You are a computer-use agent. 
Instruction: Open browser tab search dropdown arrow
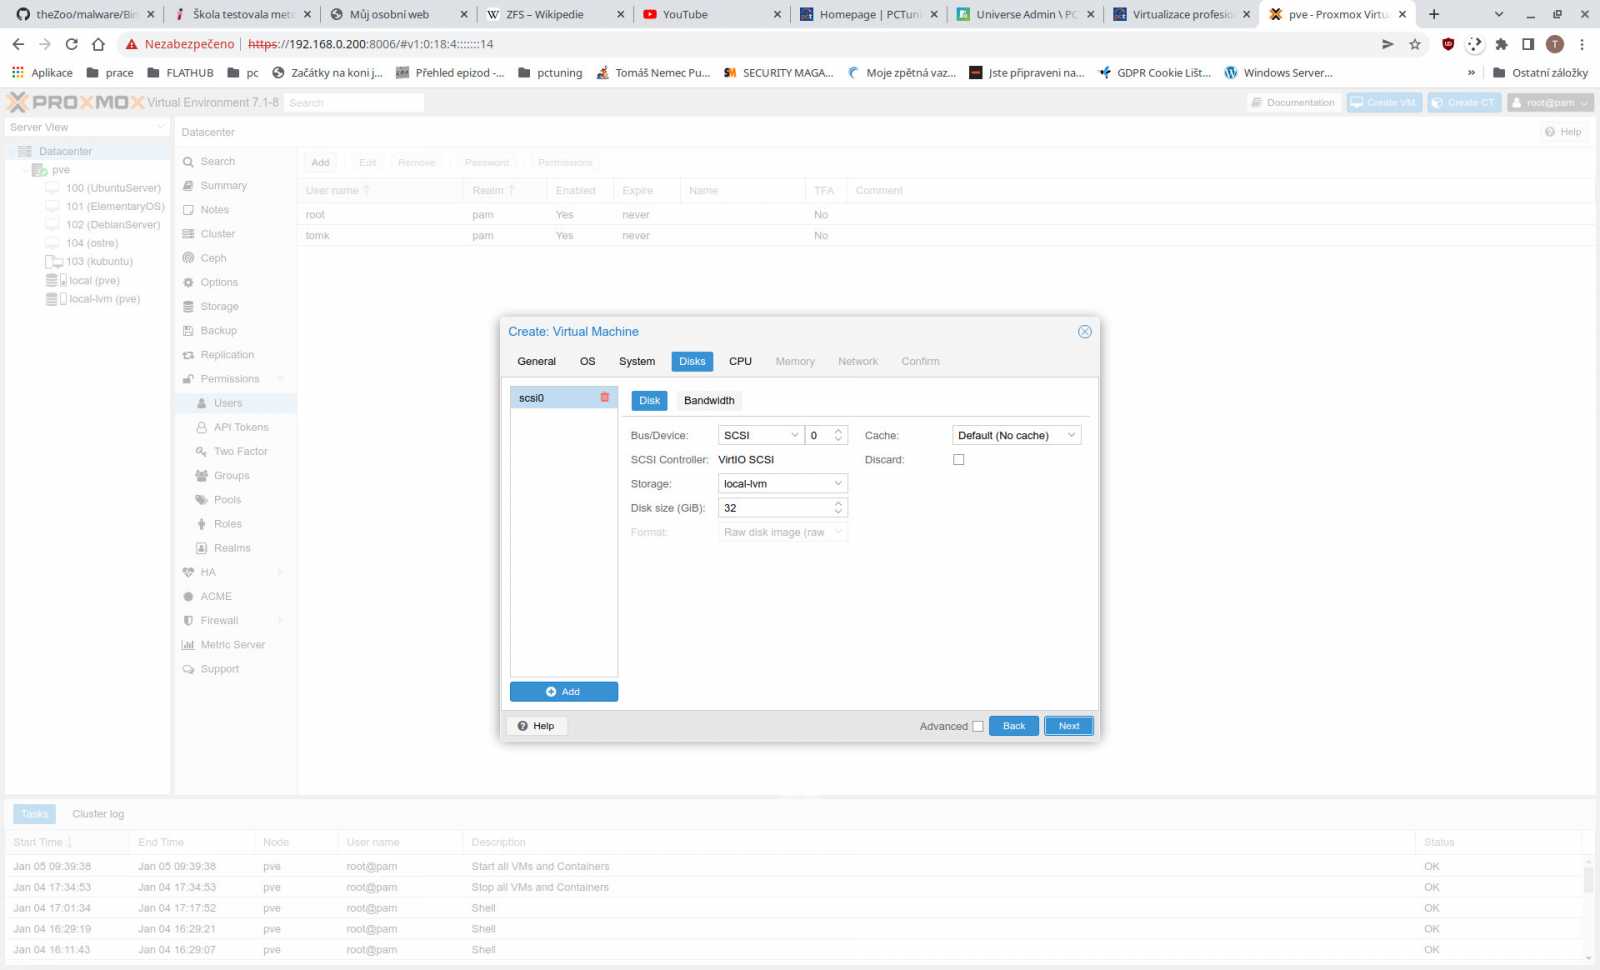1498,14
